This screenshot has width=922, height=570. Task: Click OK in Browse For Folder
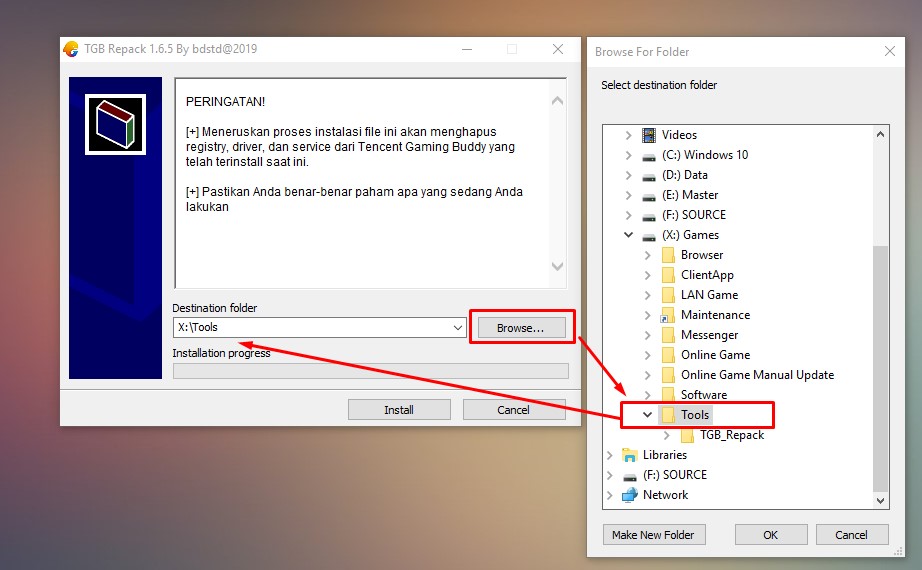coord(771,535)
